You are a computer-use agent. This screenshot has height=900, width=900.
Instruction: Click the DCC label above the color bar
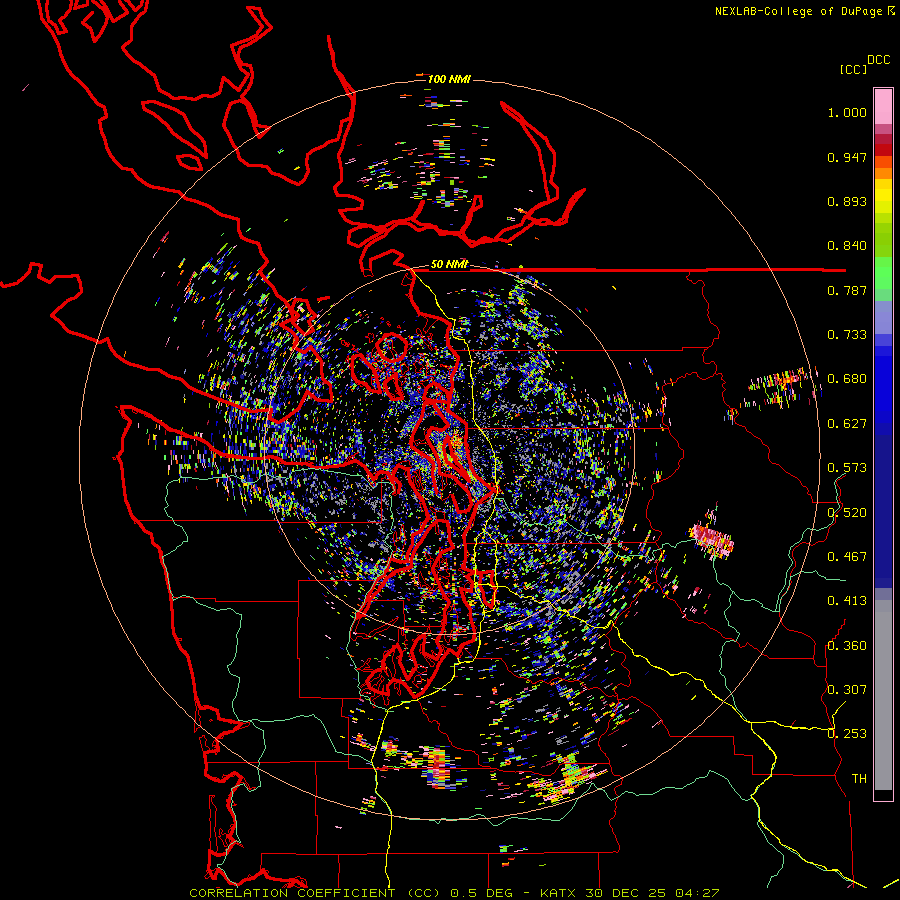tap(878, 60)
